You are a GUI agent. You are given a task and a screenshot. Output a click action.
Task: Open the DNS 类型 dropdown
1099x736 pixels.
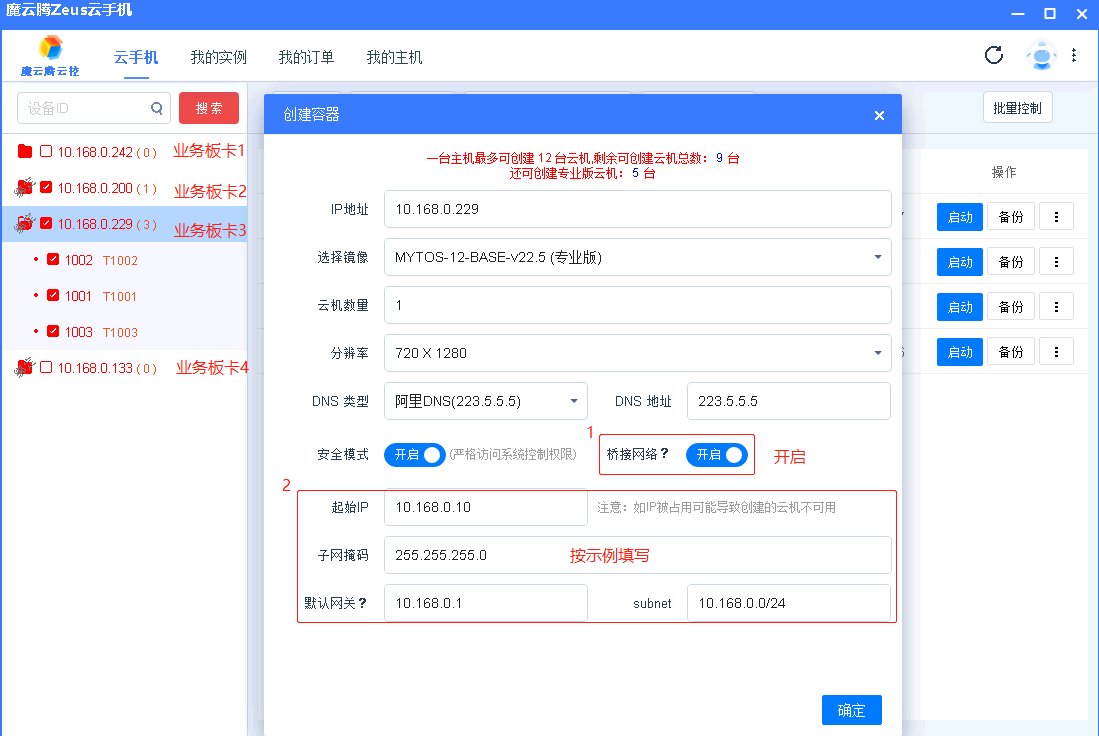pyautogui.click(x=486, y=400)
